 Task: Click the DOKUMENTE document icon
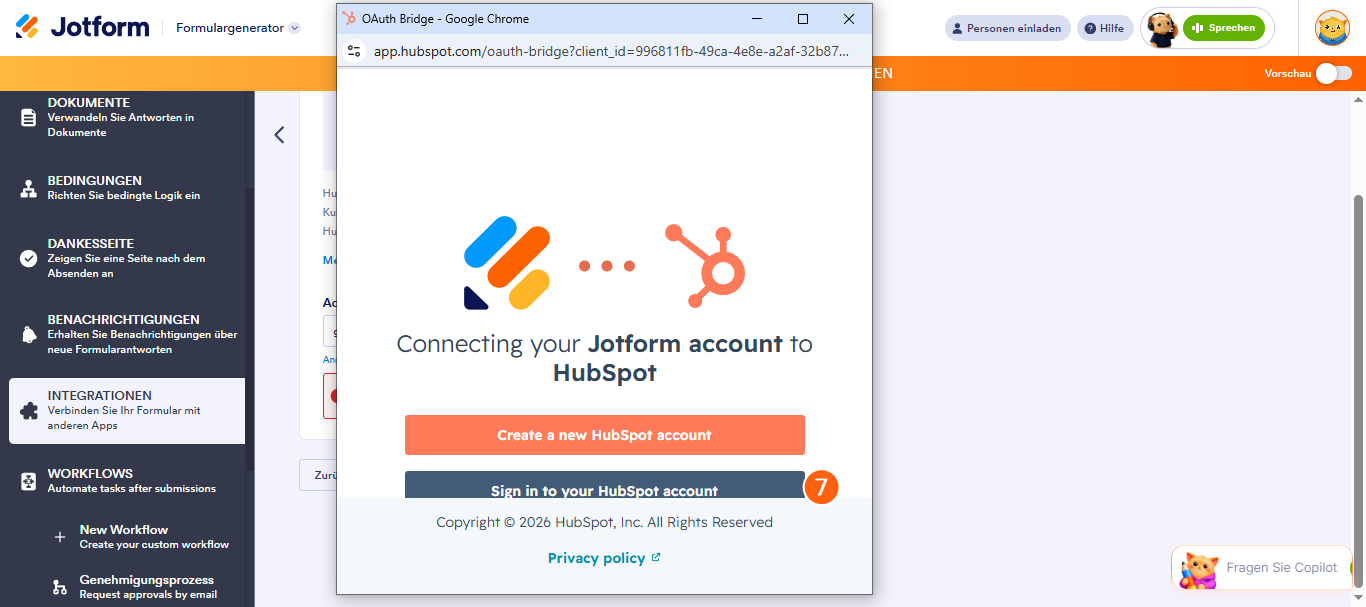point(29,117)
